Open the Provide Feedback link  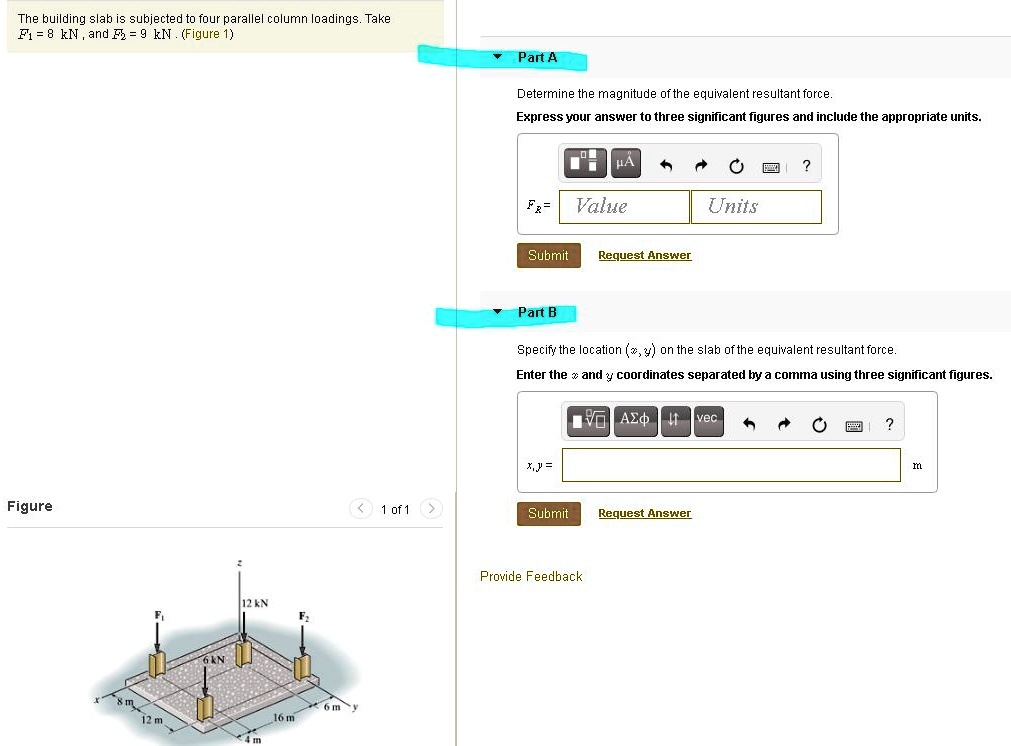[x=531, y=576]
